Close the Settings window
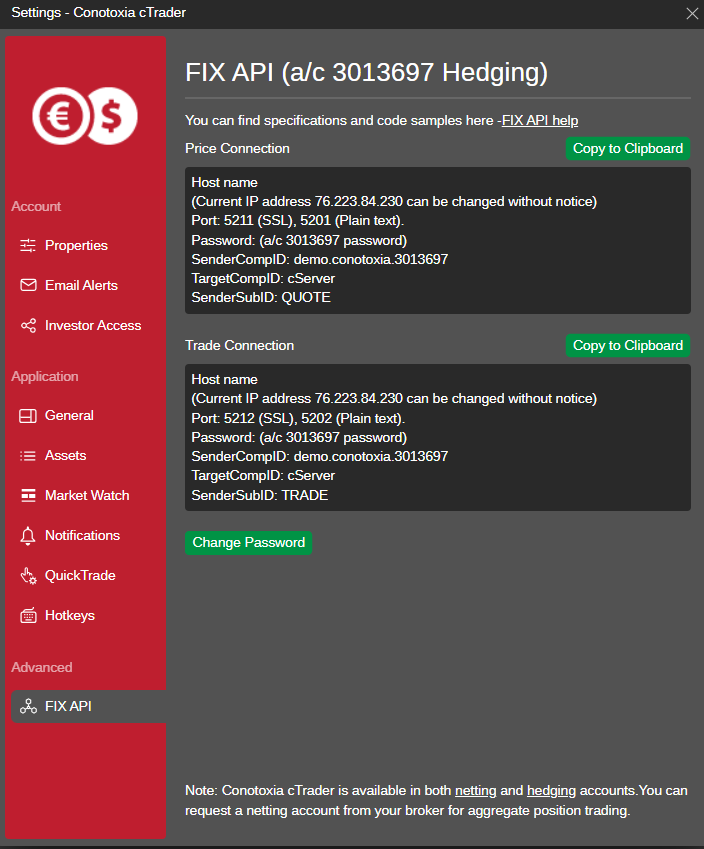Image resolution: width=704 pixels, height=849 pixels. click(x=692, y=14)
